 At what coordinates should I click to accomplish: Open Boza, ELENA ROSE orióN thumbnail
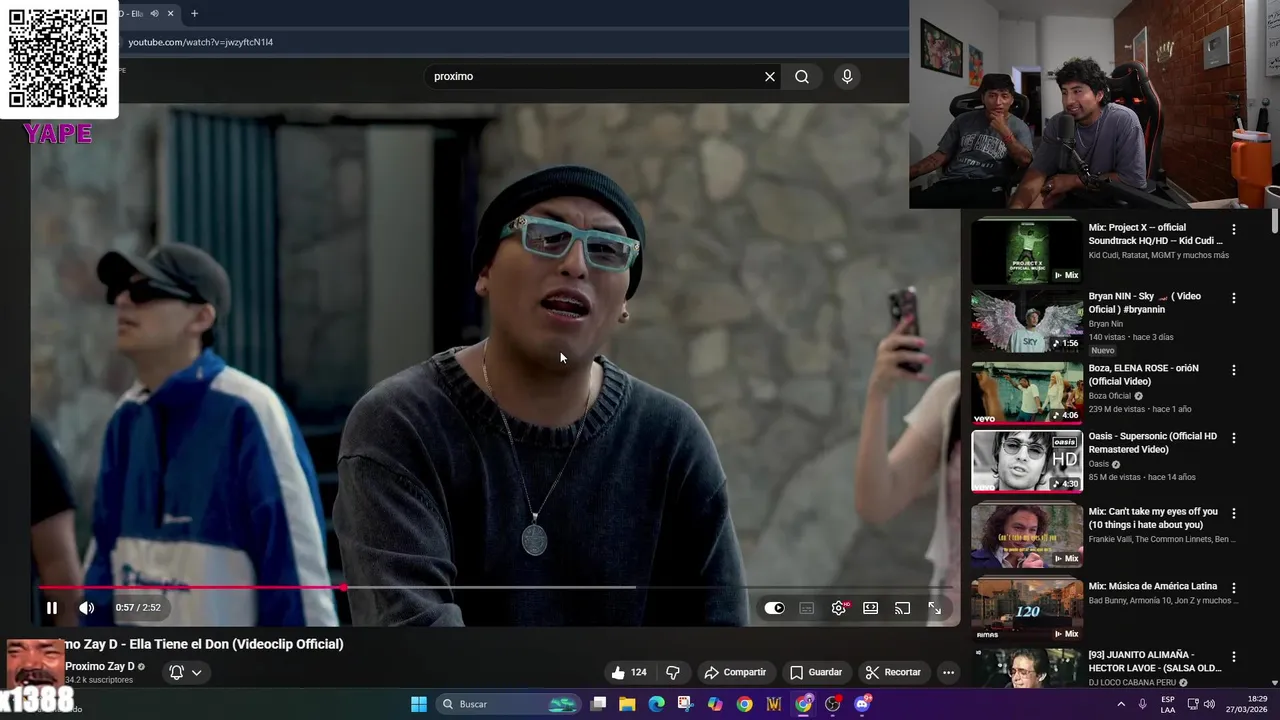(x=1027, y=393)
